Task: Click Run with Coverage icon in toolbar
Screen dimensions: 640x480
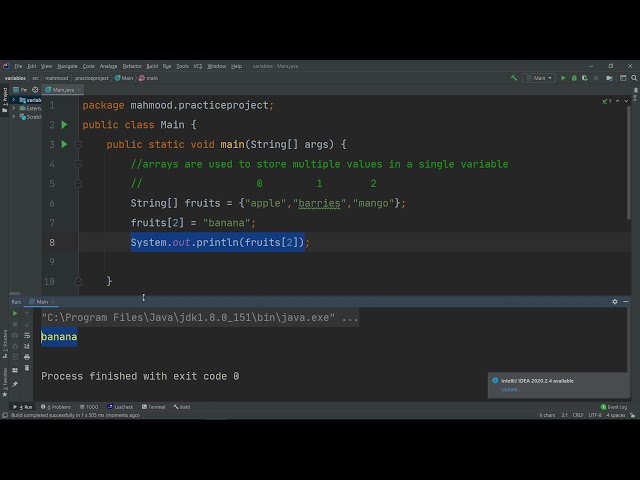Action: point(585,78)
